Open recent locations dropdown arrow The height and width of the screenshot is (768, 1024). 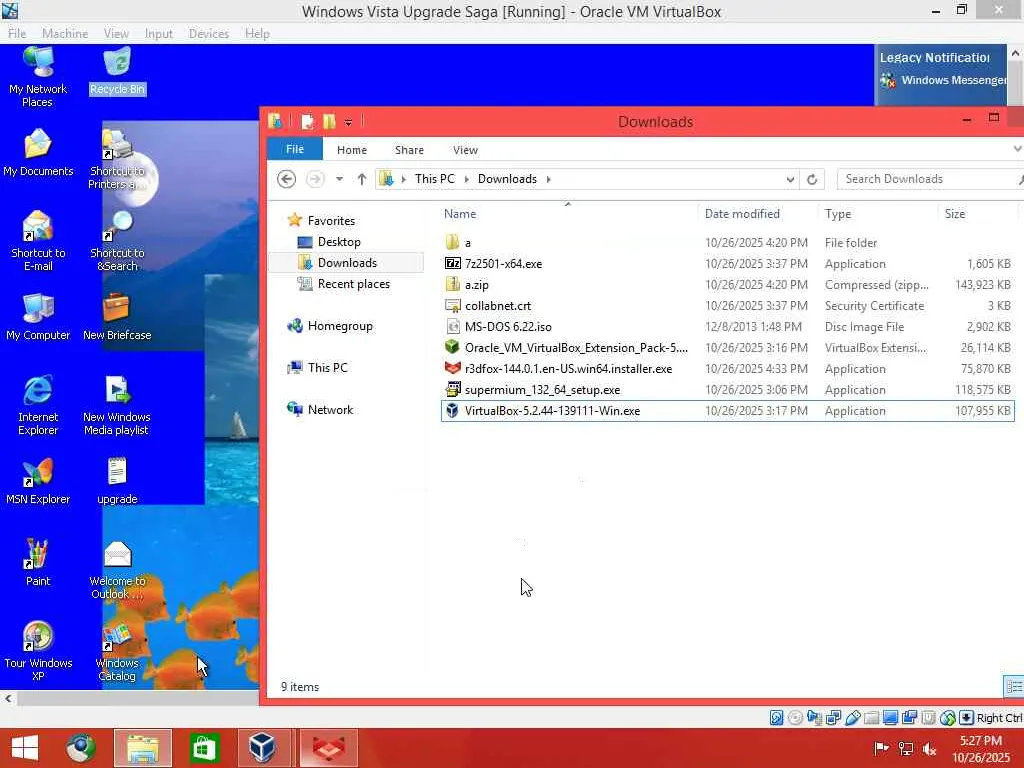(x=340, y=179)
